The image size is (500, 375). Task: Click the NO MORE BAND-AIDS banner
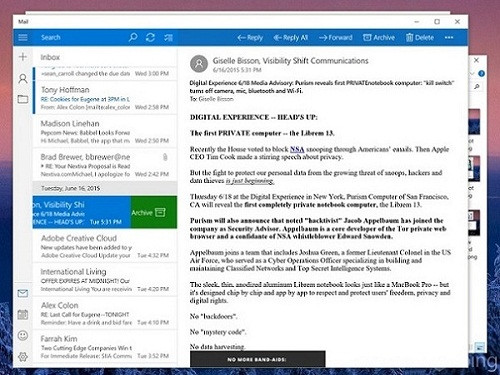[258, 359]
